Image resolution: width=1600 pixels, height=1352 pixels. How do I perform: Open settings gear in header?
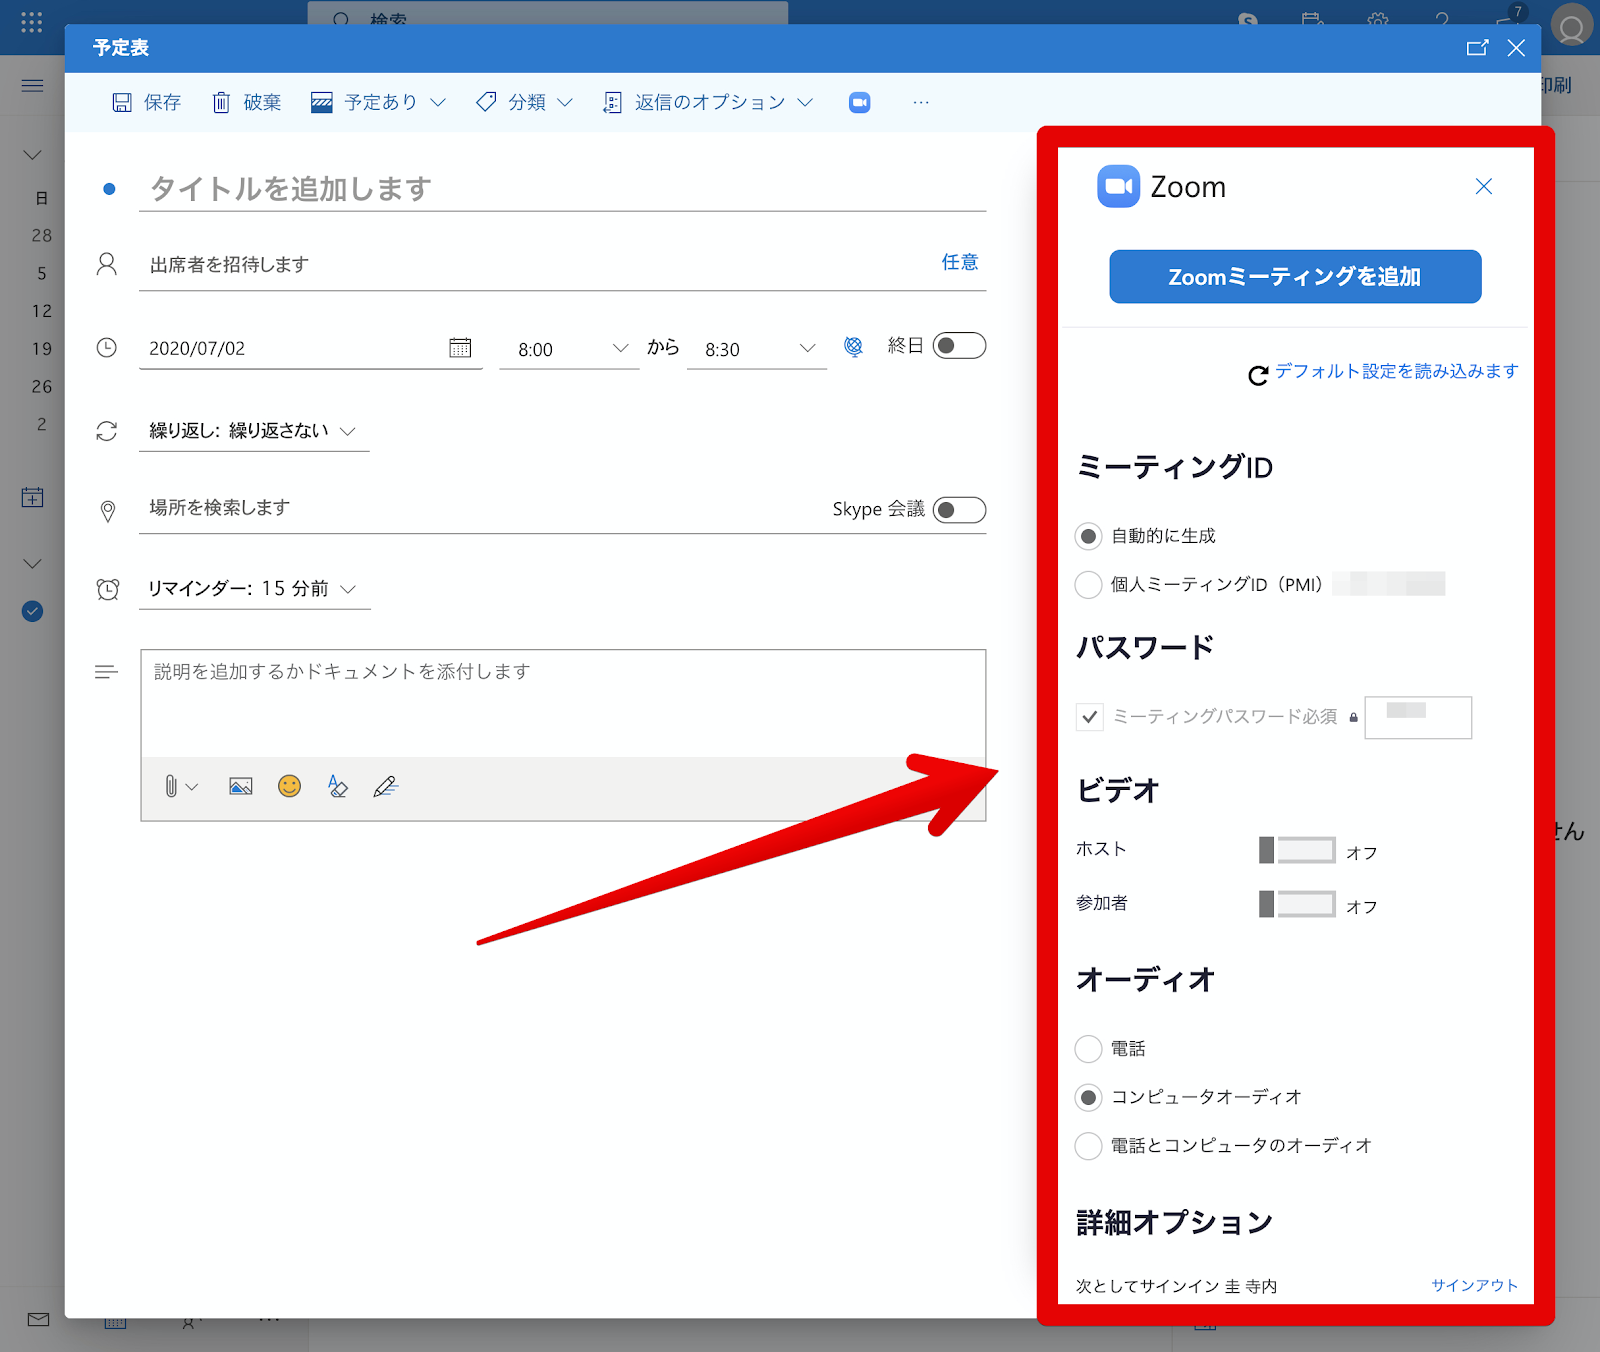click(x=1378, y=20)
